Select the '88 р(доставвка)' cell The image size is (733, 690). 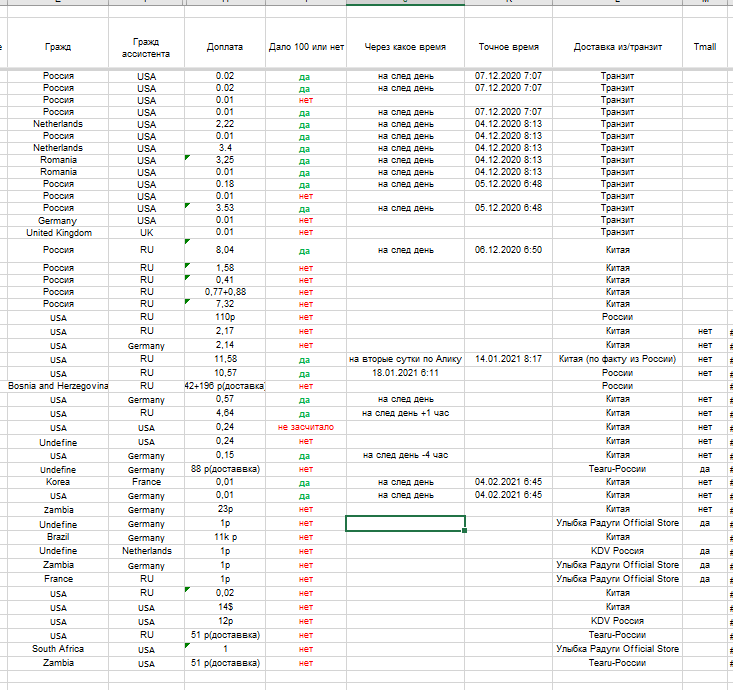coord(225,469)
